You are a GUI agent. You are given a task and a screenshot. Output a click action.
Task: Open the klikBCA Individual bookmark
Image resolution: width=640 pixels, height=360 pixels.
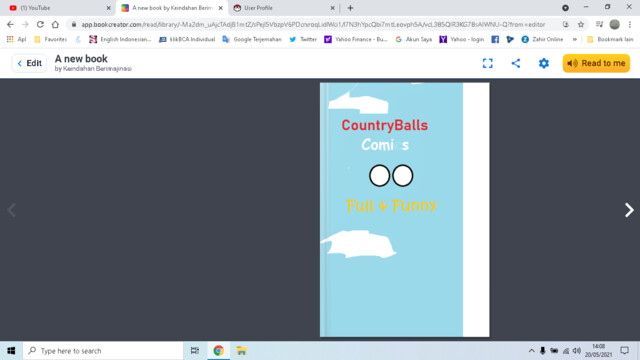(187, 39)
